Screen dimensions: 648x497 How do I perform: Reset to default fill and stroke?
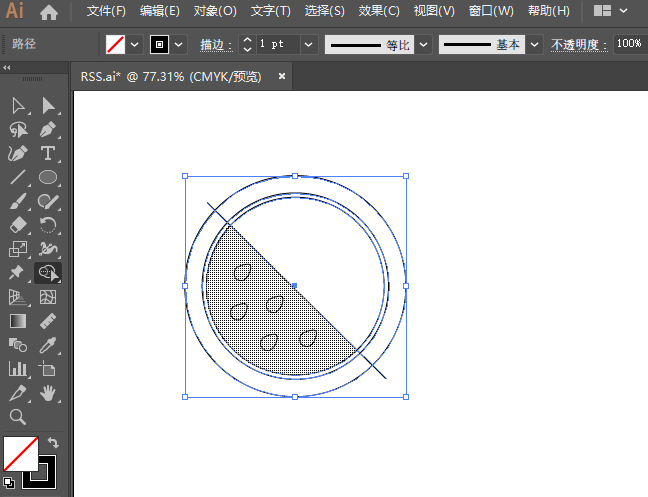pyautogui.click(x=9, y=482)
